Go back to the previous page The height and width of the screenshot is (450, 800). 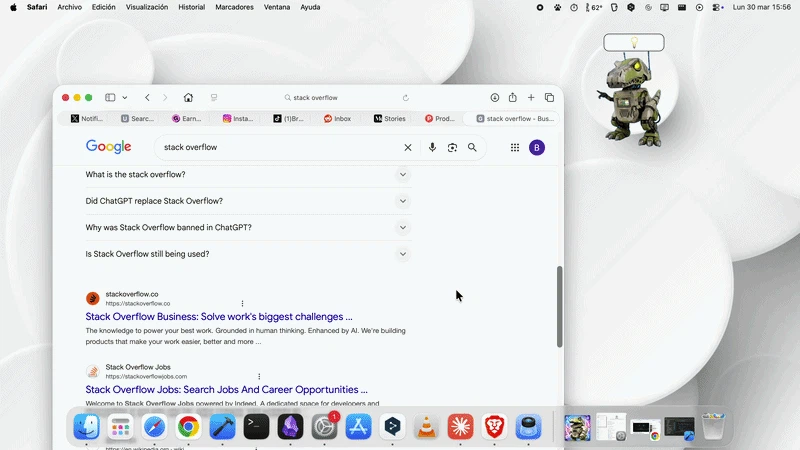(147, 97)
